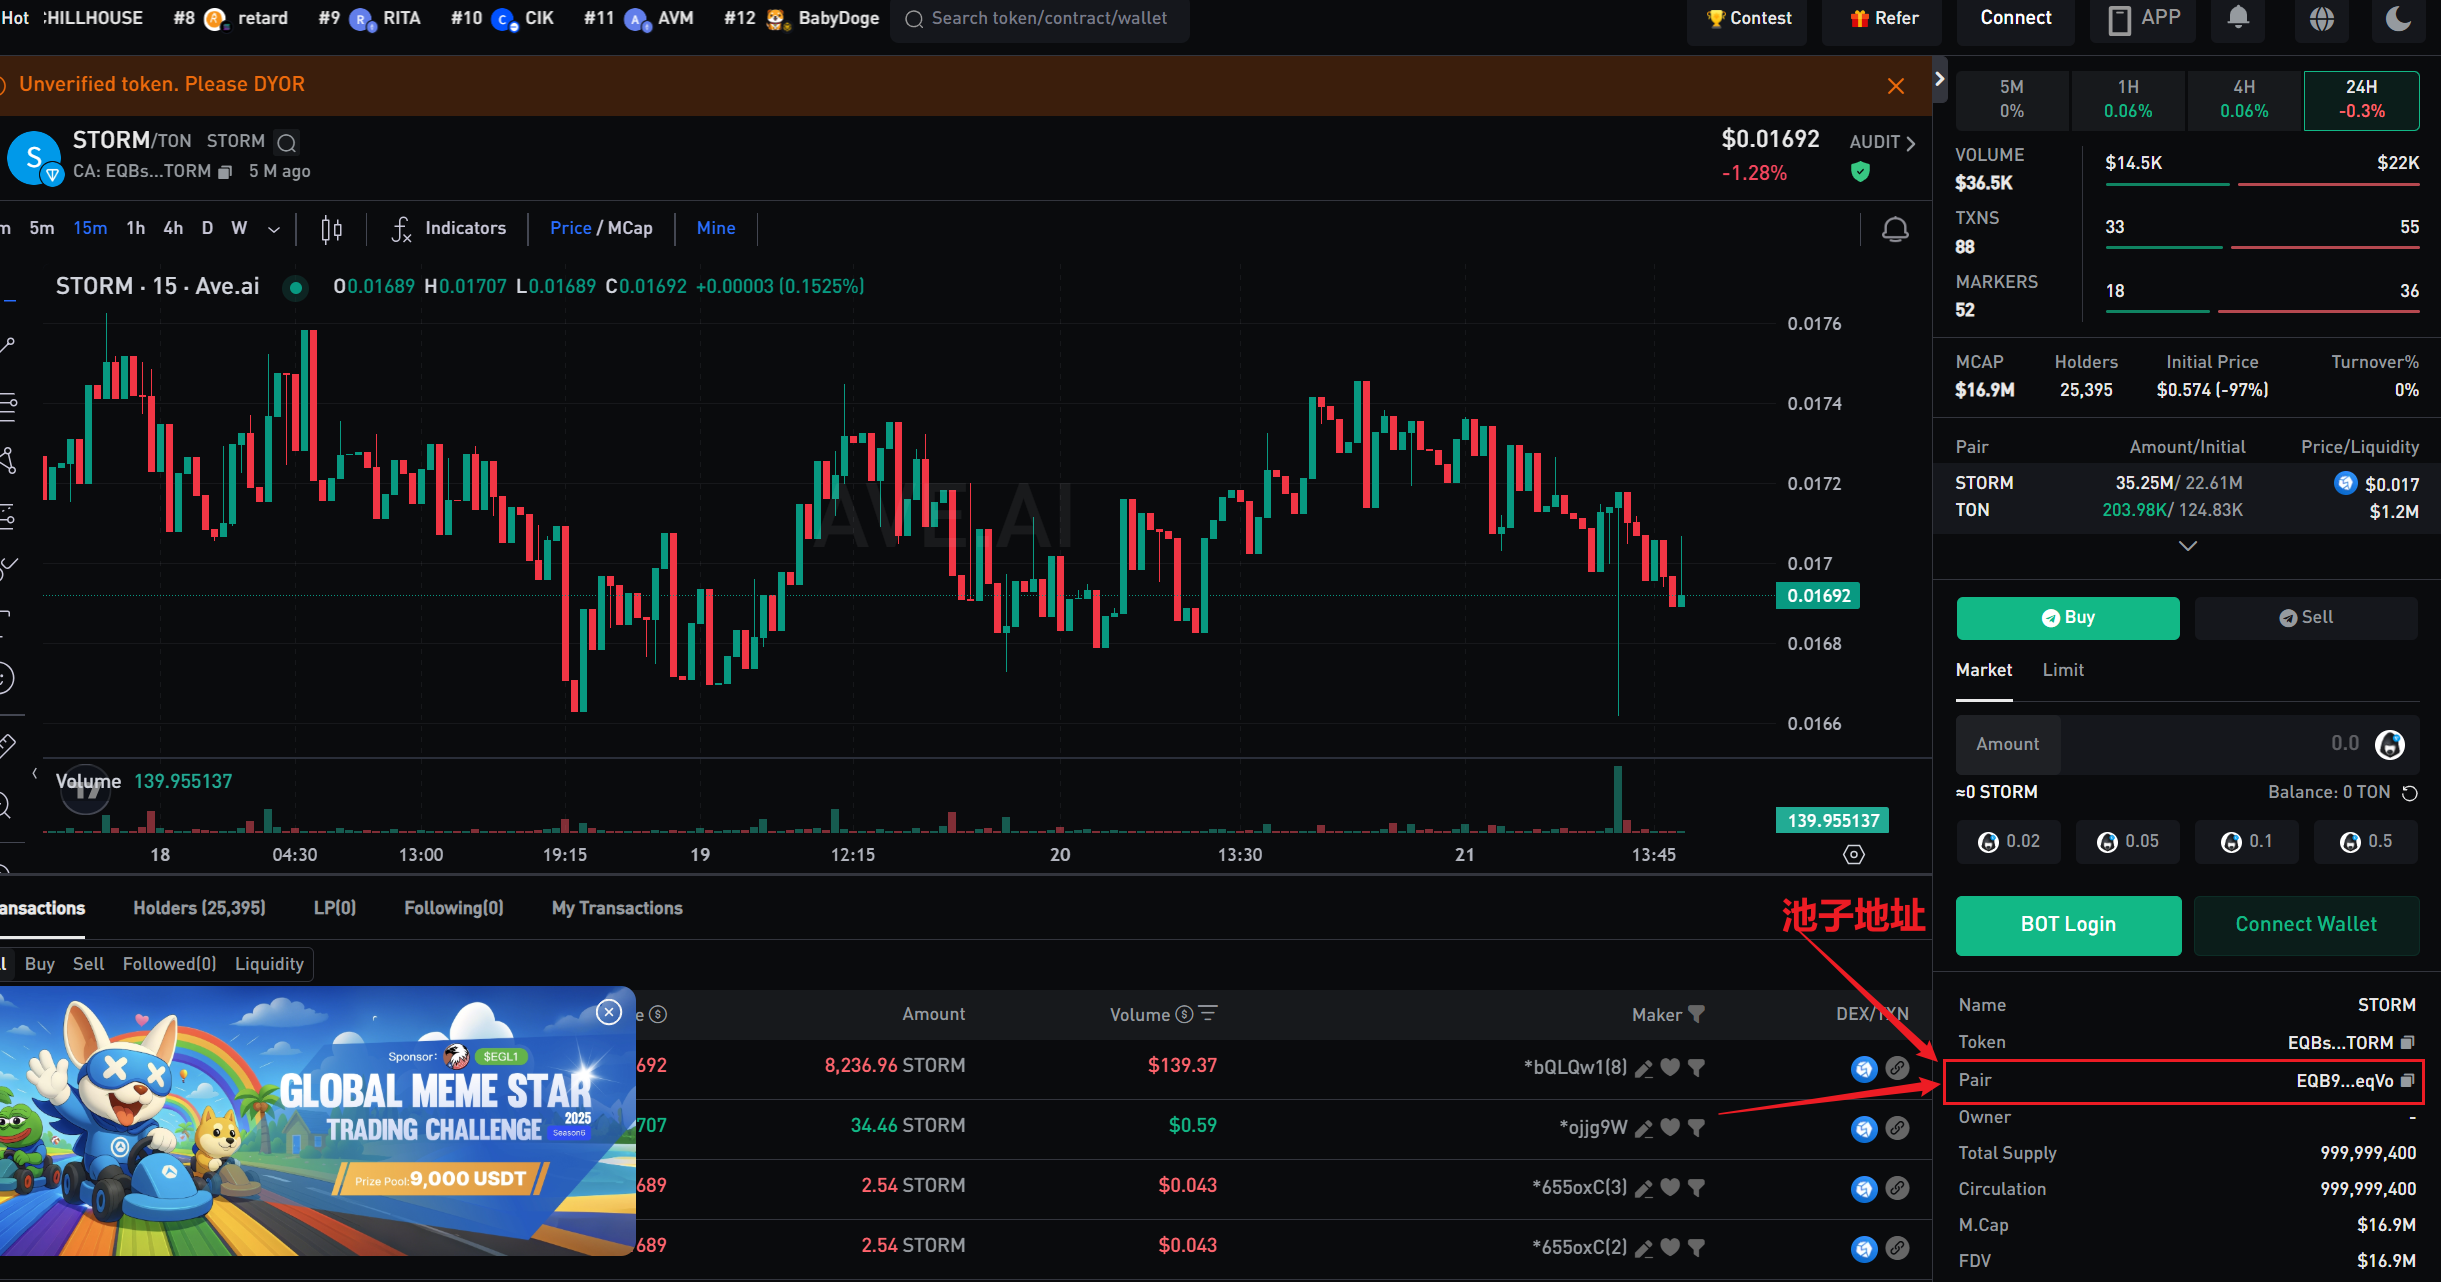
Task: Toggle dark mode moon icon
Action: point(2398,18)
